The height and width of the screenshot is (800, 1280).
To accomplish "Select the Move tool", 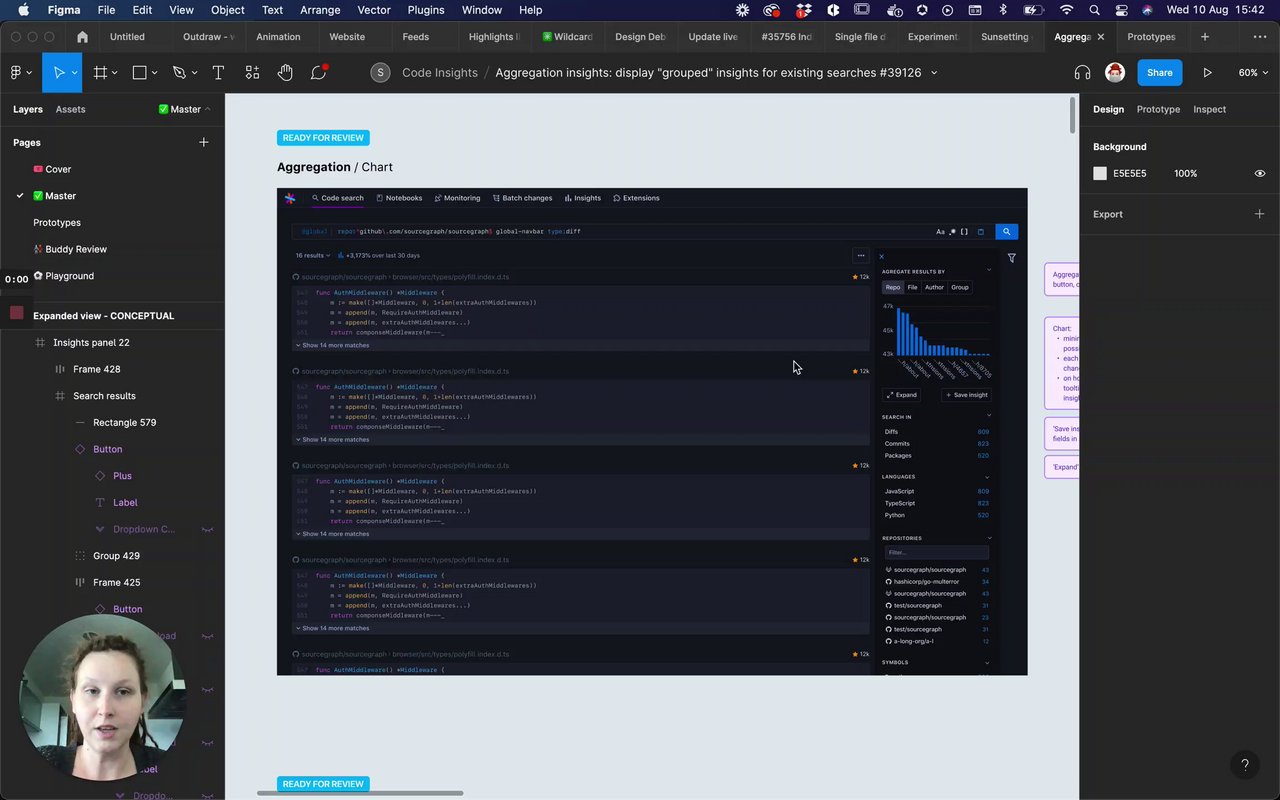I will [x=58, y=73].
